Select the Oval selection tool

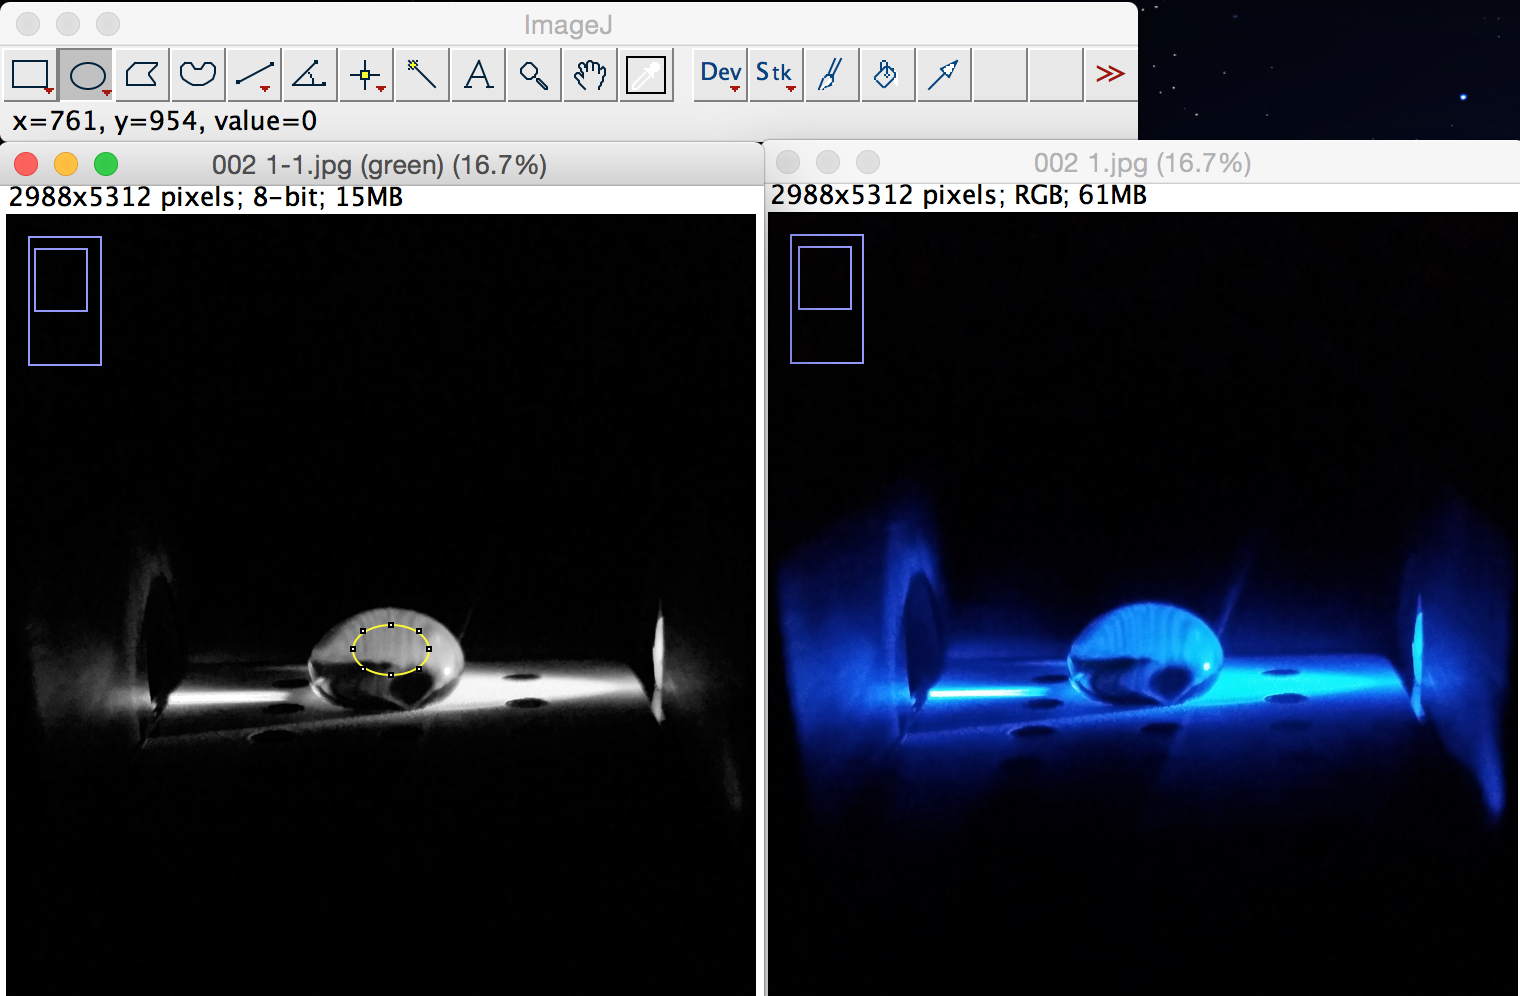(87, 75)
